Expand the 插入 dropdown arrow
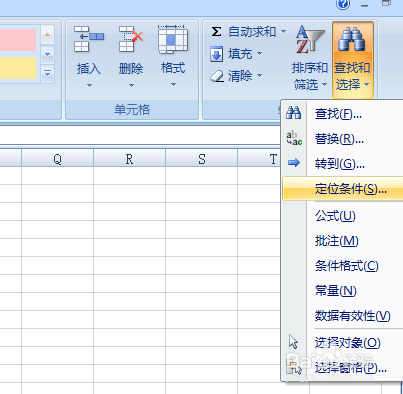This screenshot has height=394, width=403. point(89,86)
